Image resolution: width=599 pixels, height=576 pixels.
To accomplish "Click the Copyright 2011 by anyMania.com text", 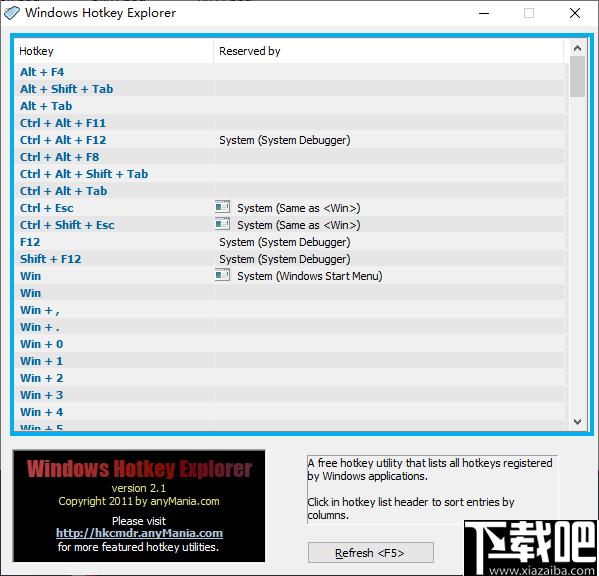I will click(x=139, y=501).
